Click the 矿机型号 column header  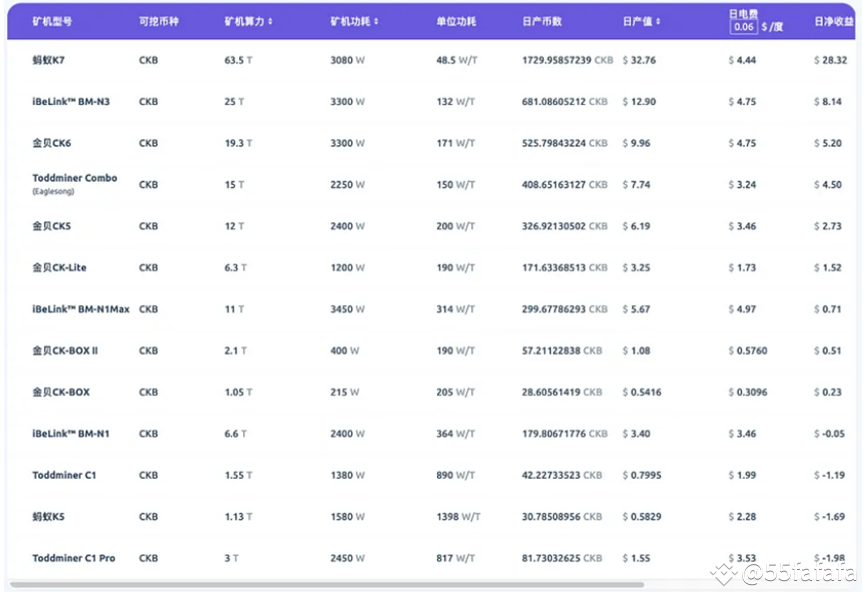52,22
